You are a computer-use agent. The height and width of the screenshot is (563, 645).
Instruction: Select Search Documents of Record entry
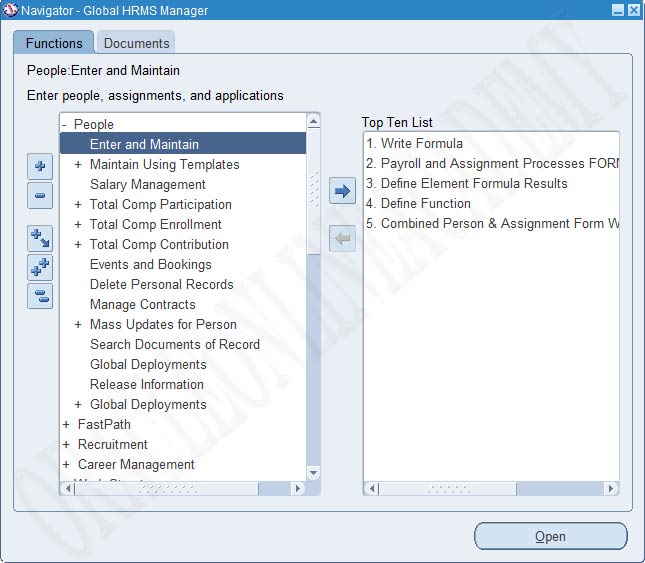[175, 344]
